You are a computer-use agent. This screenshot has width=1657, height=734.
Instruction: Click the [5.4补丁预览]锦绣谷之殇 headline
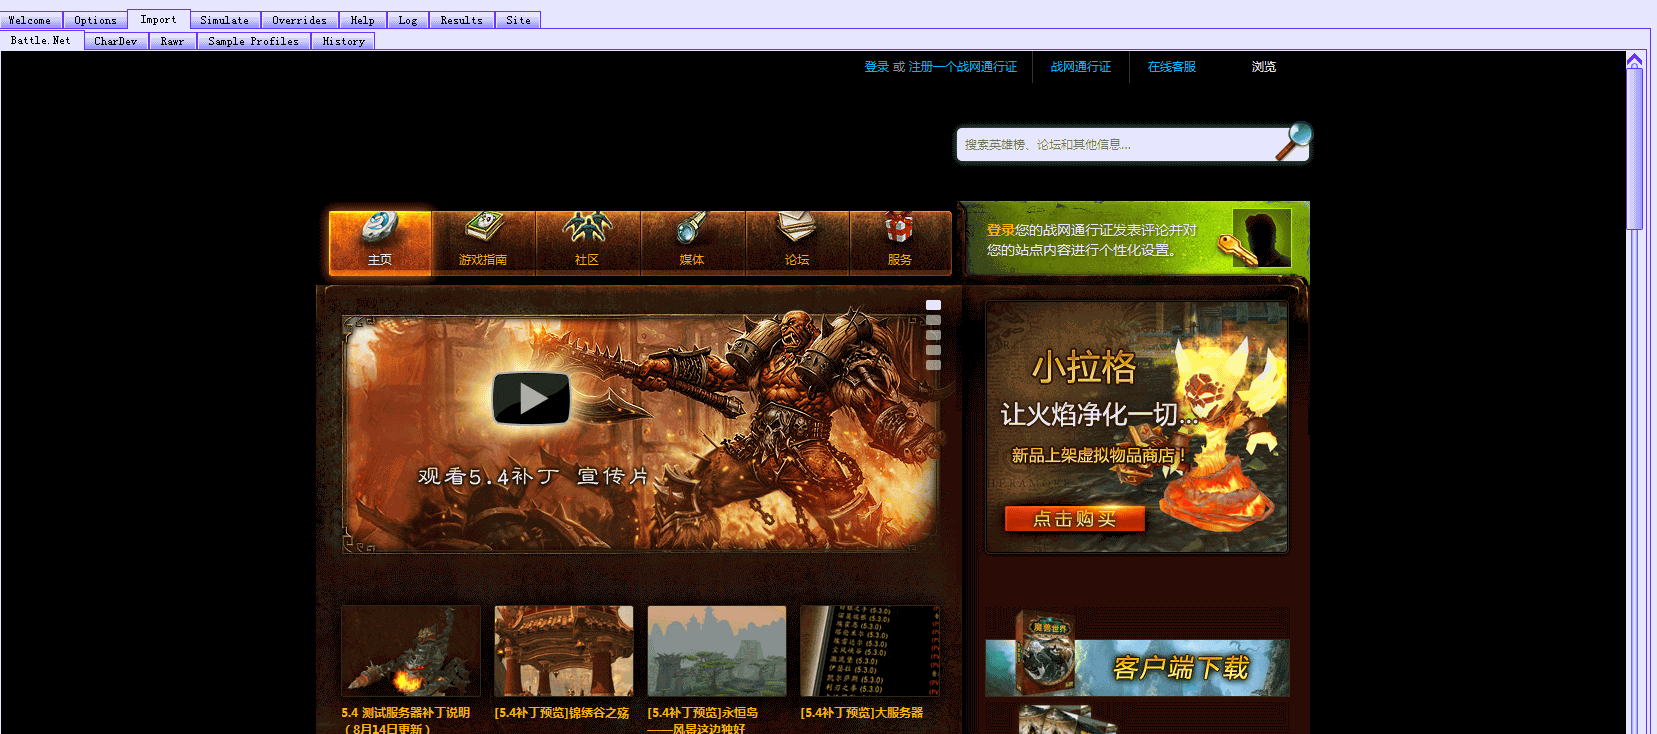point(562,713)
